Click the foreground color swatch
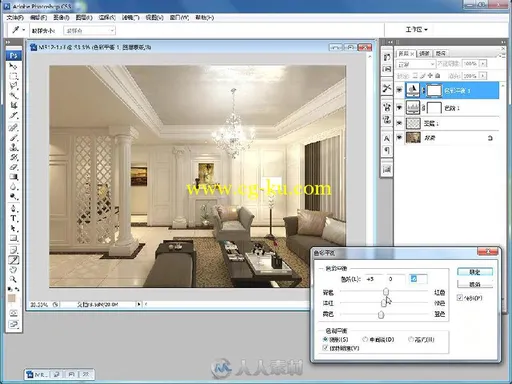The height and width of the screenshot is (384, 512). pos(12,298)
